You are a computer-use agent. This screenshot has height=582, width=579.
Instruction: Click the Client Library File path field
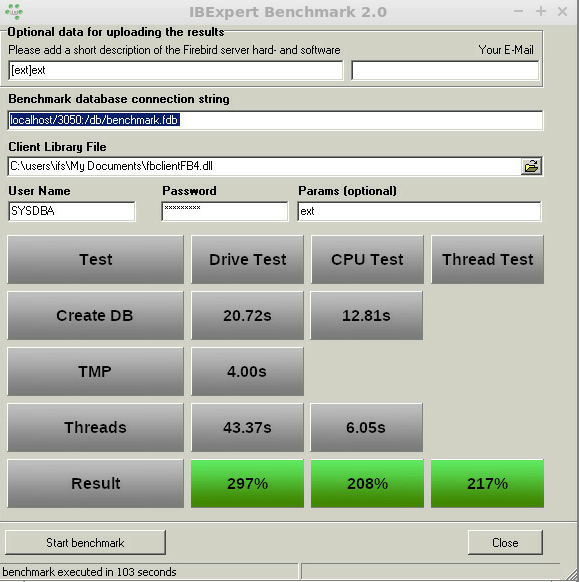pos(264,166)
